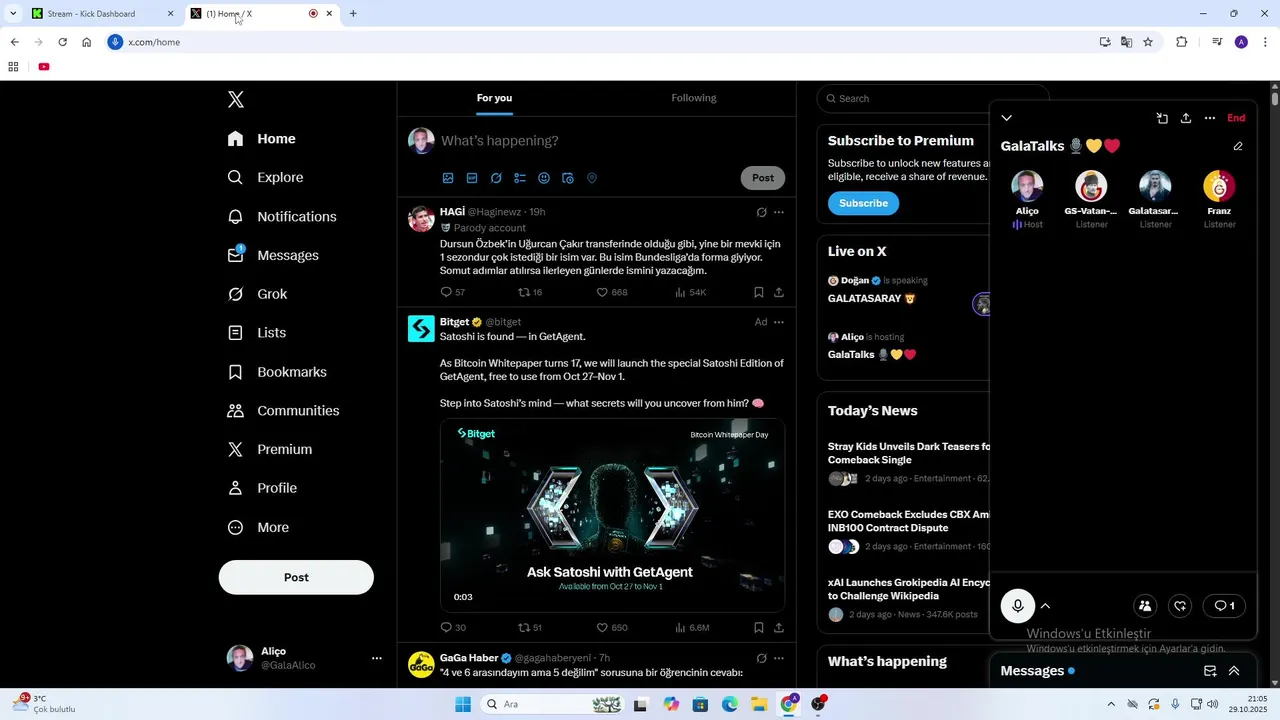Image resolution: width=1280 pixels, height=720 pixels.
Task: Open more options on HAGİ post
Action: point(779,212)
